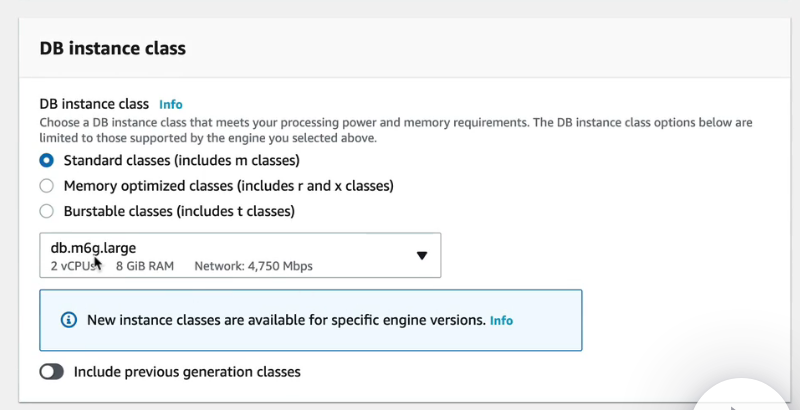Open the Info link beside DB instance class label

[171, 104]
